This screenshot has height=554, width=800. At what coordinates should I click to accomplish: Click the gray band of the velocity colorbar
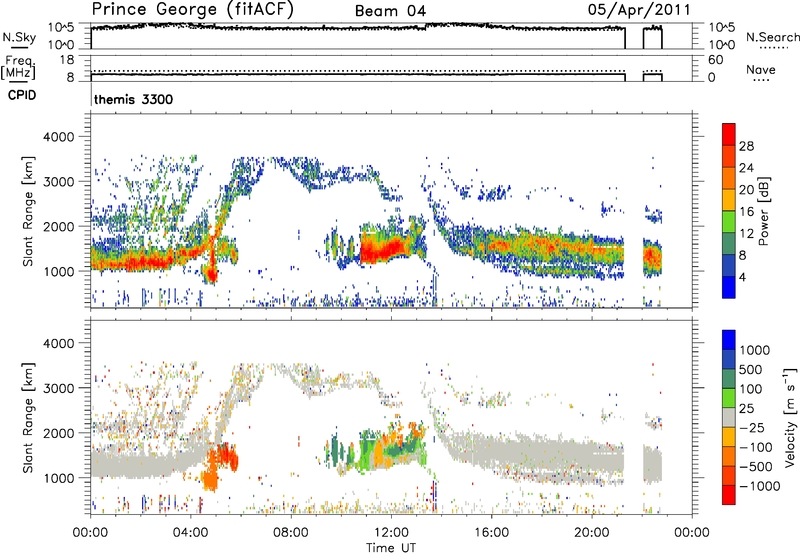pyautogui.click(x=729, y=417)
